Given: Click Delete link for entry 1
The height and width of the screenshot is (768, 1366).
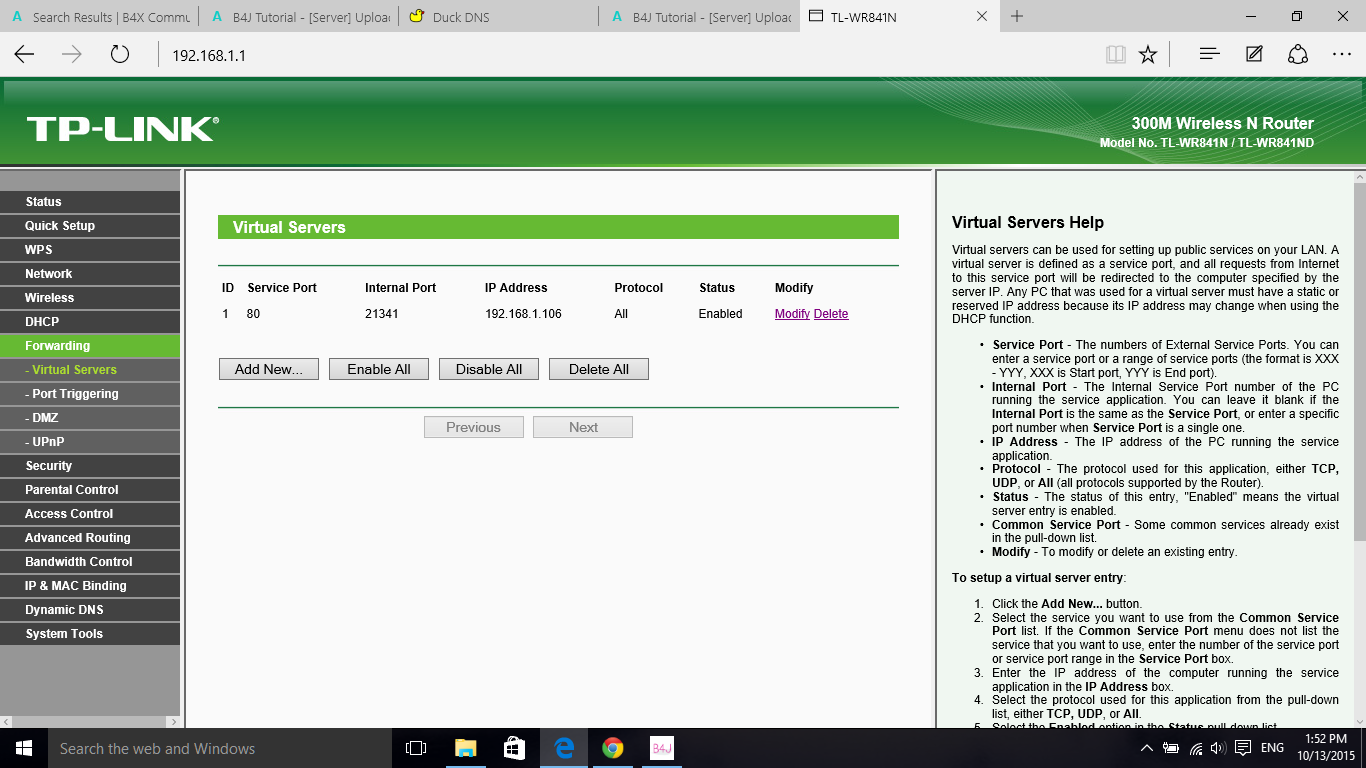Looking at the screenshot, I should pyautogui.click(x=831, y=314).
